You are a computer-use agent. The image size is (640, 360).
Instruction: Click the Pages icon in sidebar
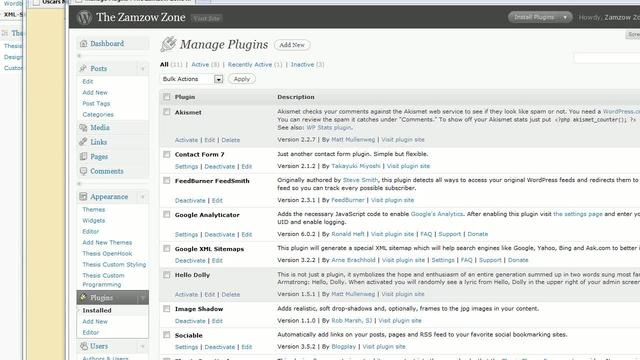[83, 157]
